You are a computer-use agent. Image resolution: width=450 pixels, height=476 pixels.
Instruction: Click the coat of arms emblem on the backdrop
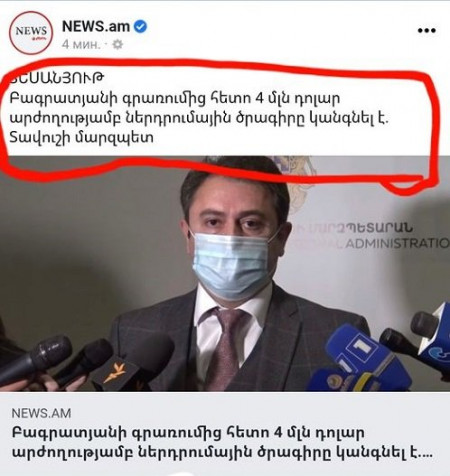pyautogui.click(x=297, y=182)
